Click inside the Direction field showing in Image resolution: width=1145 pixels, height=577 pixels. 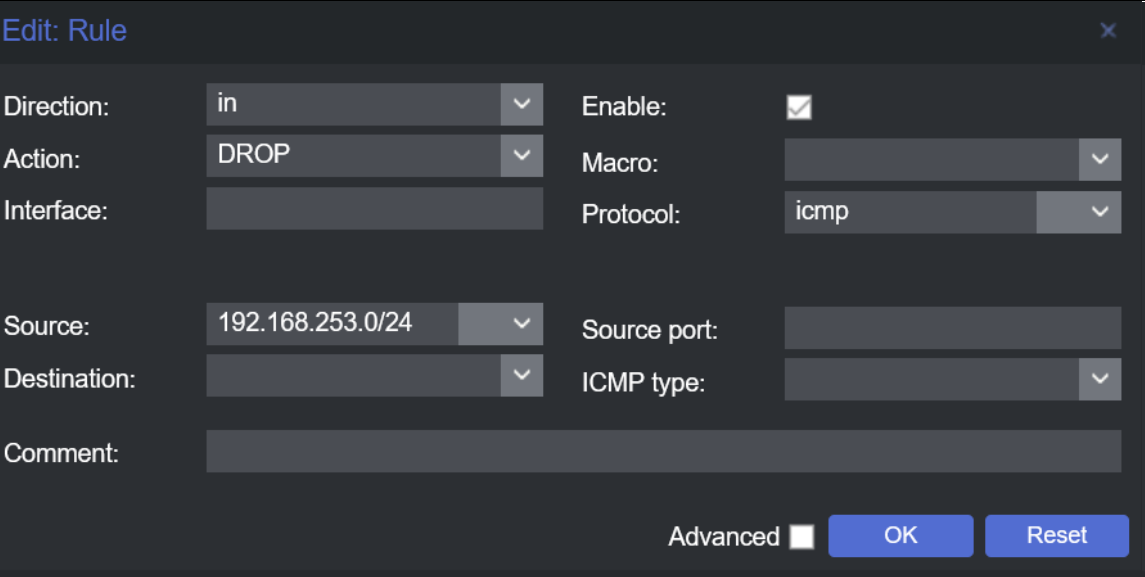[352, 104]
